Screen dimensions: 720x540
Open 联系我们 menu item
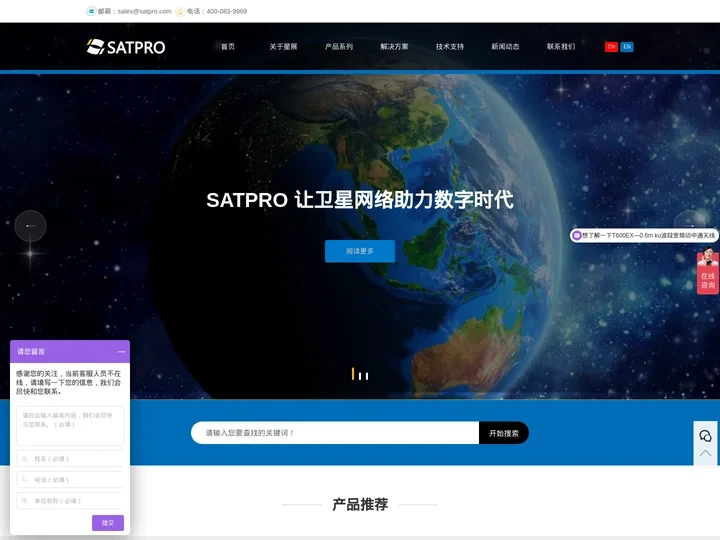pyautogui.click(x=561, y=46)
